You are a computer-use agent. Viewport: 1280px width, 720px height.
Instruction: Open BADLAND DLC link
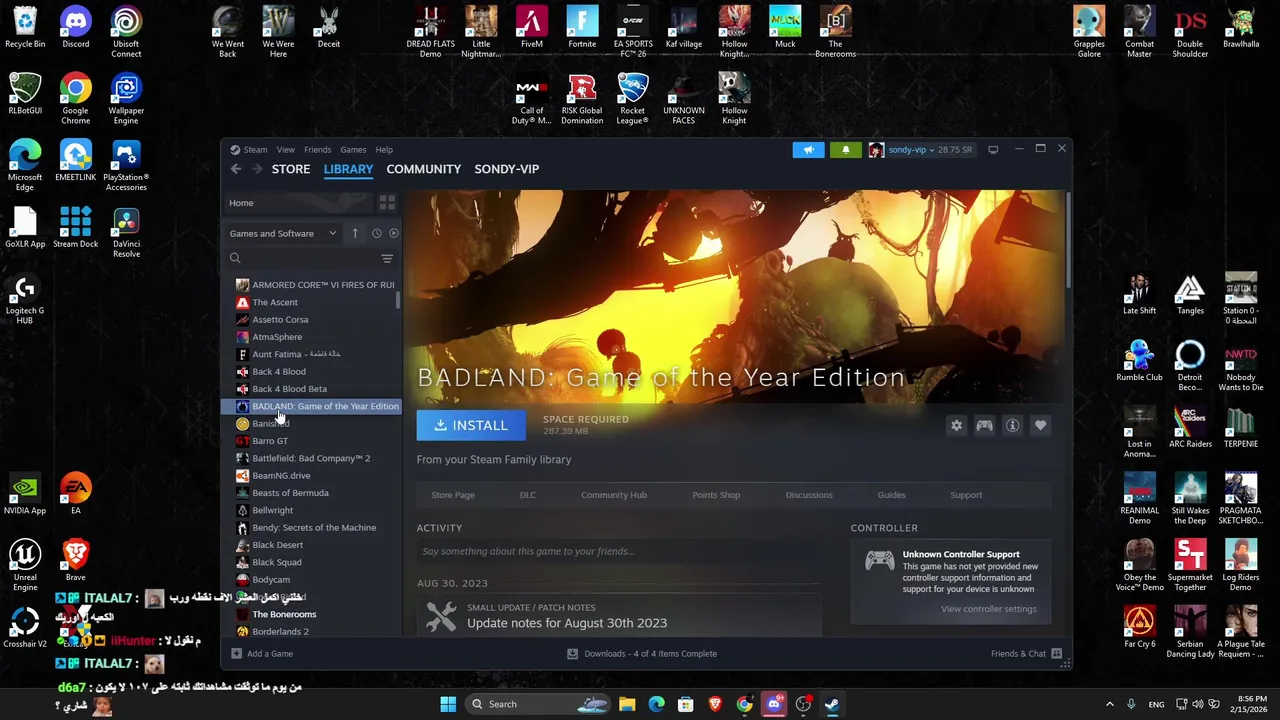527,495
